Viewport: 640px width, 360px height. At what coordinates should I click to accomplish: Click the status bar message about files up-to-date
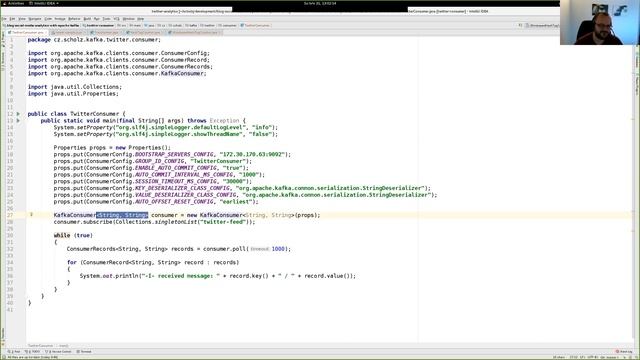(x=33, y=357)
